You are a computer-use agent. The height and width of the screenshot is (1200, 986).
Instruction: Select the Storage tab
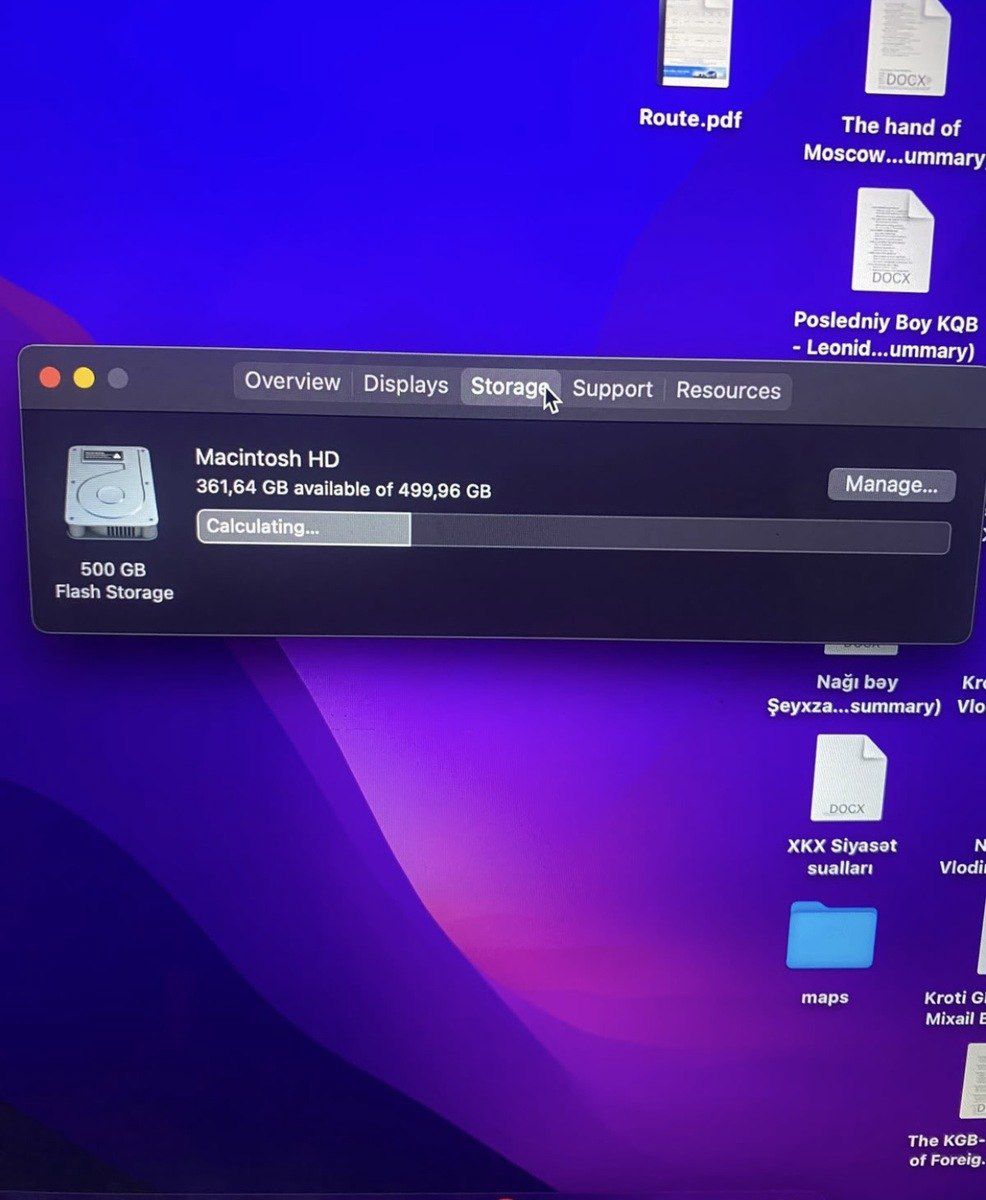click(x=510, y=387)
